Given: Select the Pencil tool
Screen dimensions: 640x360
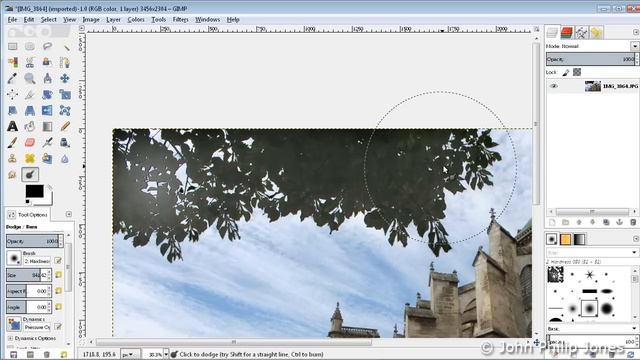Looking at the screenshot, I should coord(65,126).
